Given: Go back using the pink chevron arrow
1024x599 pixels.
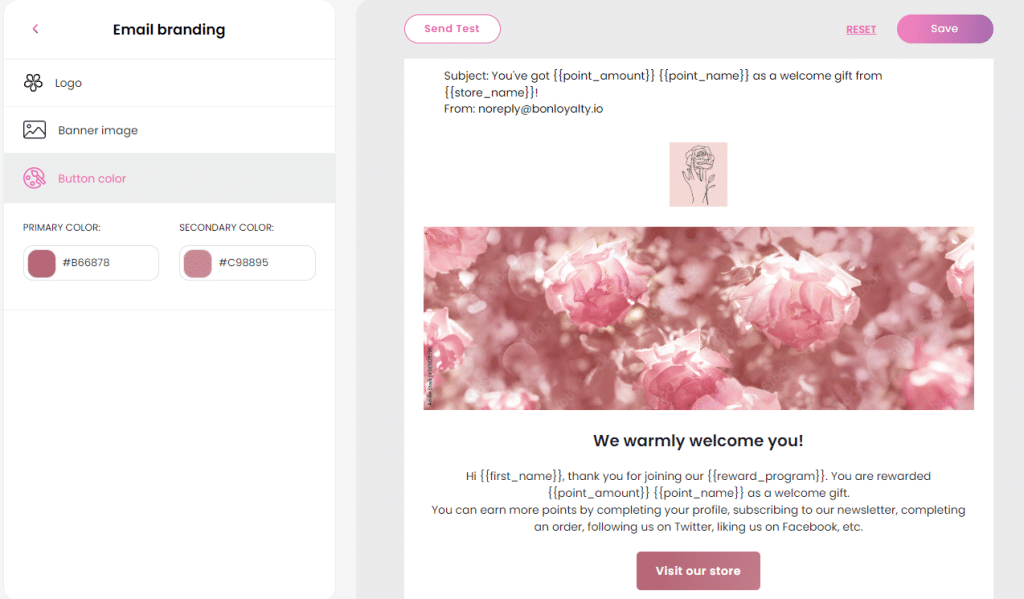Looking at the screenshot, I should pos(35,29).
